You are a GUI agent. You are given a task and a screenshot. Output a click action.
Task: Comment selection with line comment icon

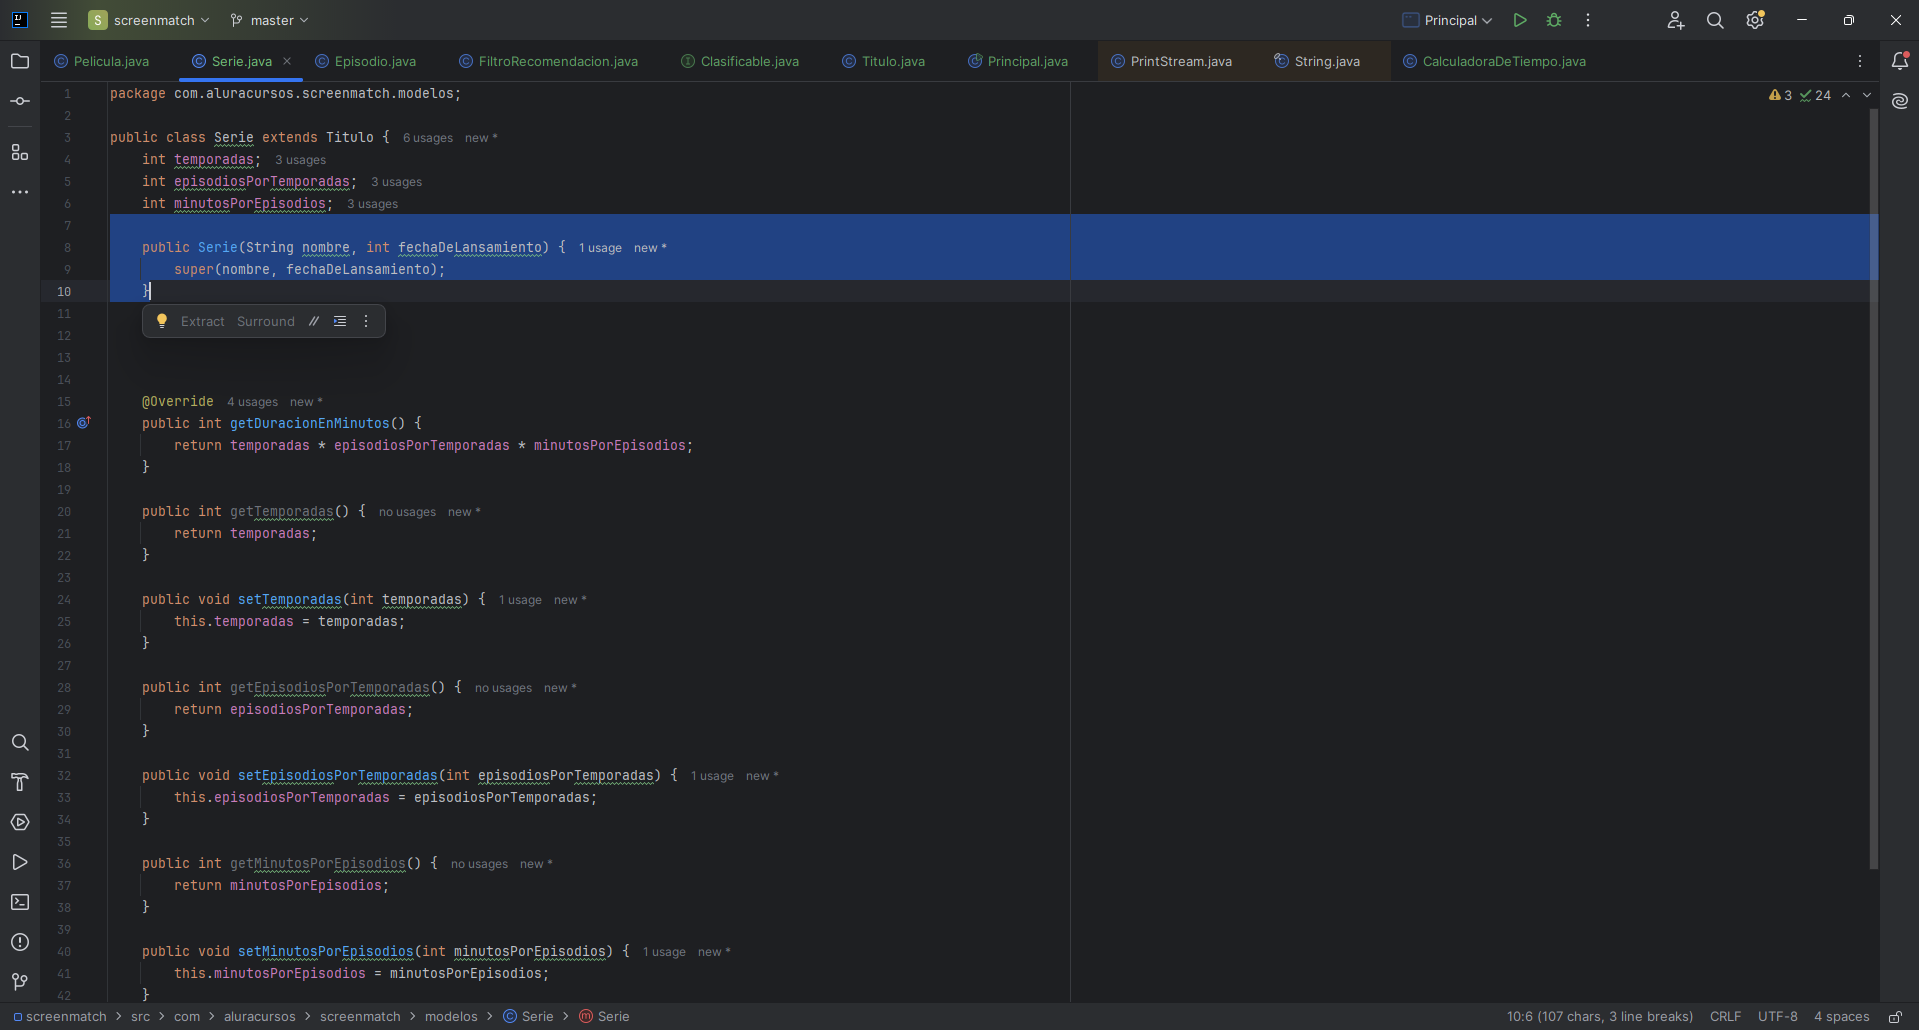pos(314,321)
